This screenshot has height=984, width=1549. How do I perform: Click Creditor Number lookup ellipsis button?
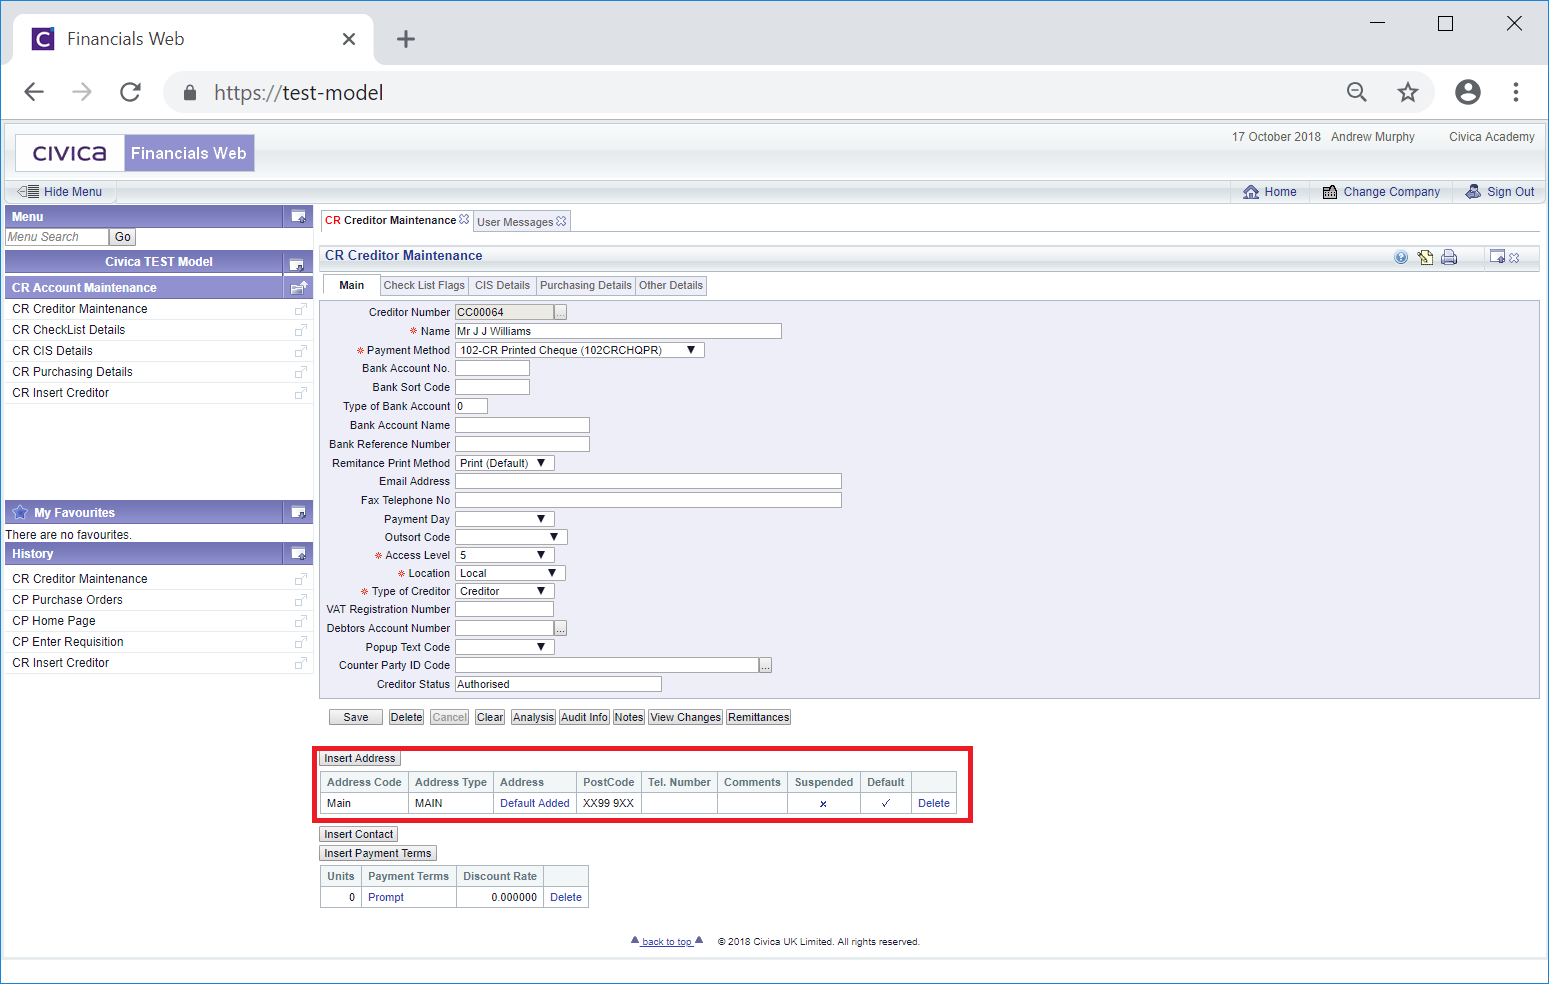561,313
